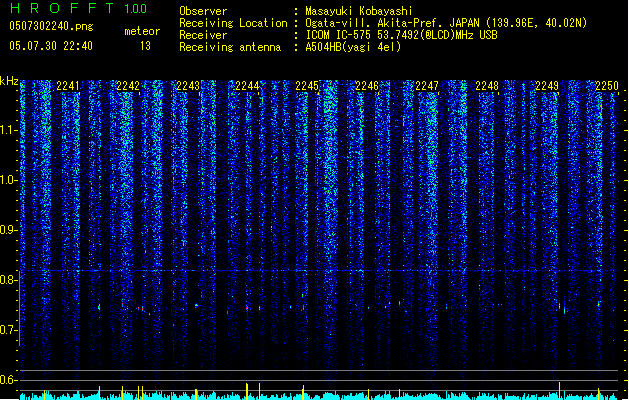Click the 2250 time marker

click(x=607, y=86)
